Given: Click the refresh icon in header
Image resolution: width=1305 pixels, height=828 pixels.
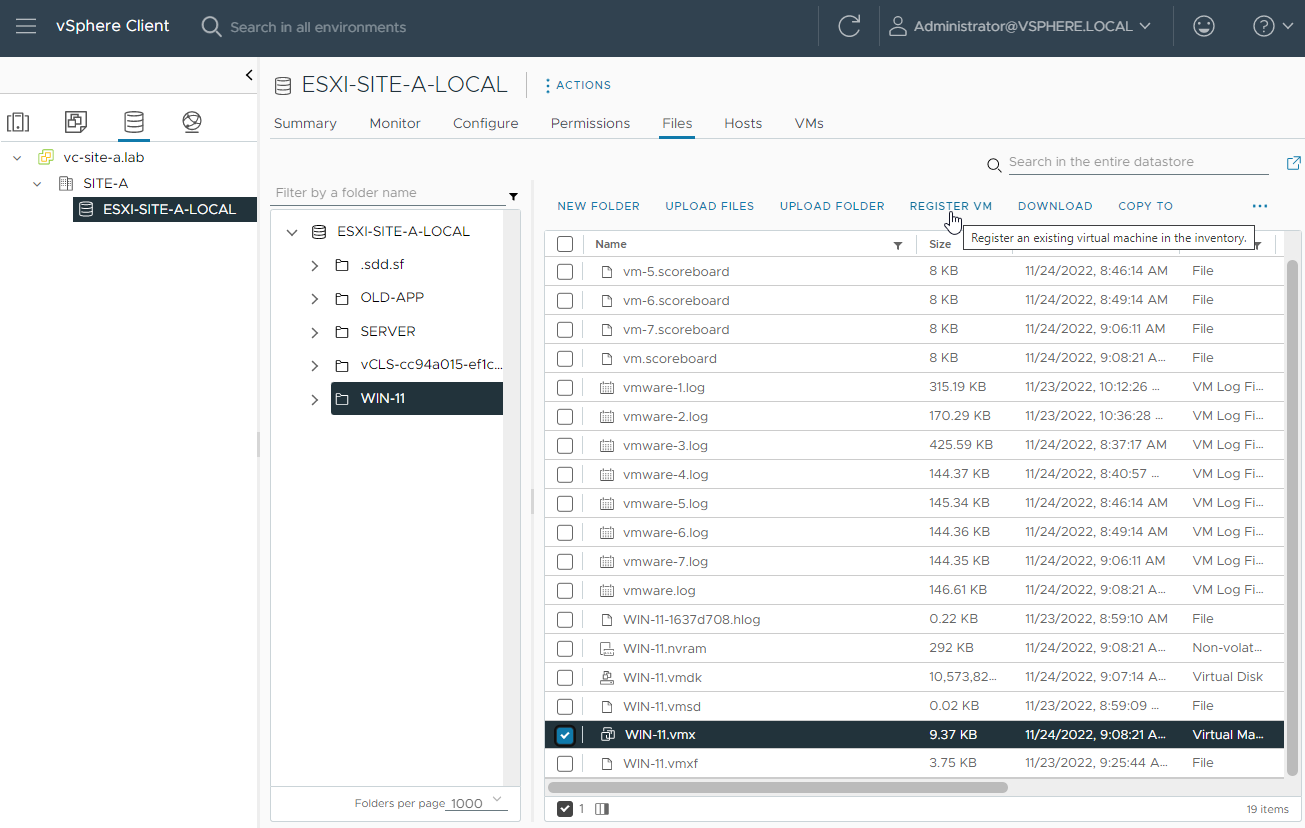Looking at the screenshot, I should (849, 27).
